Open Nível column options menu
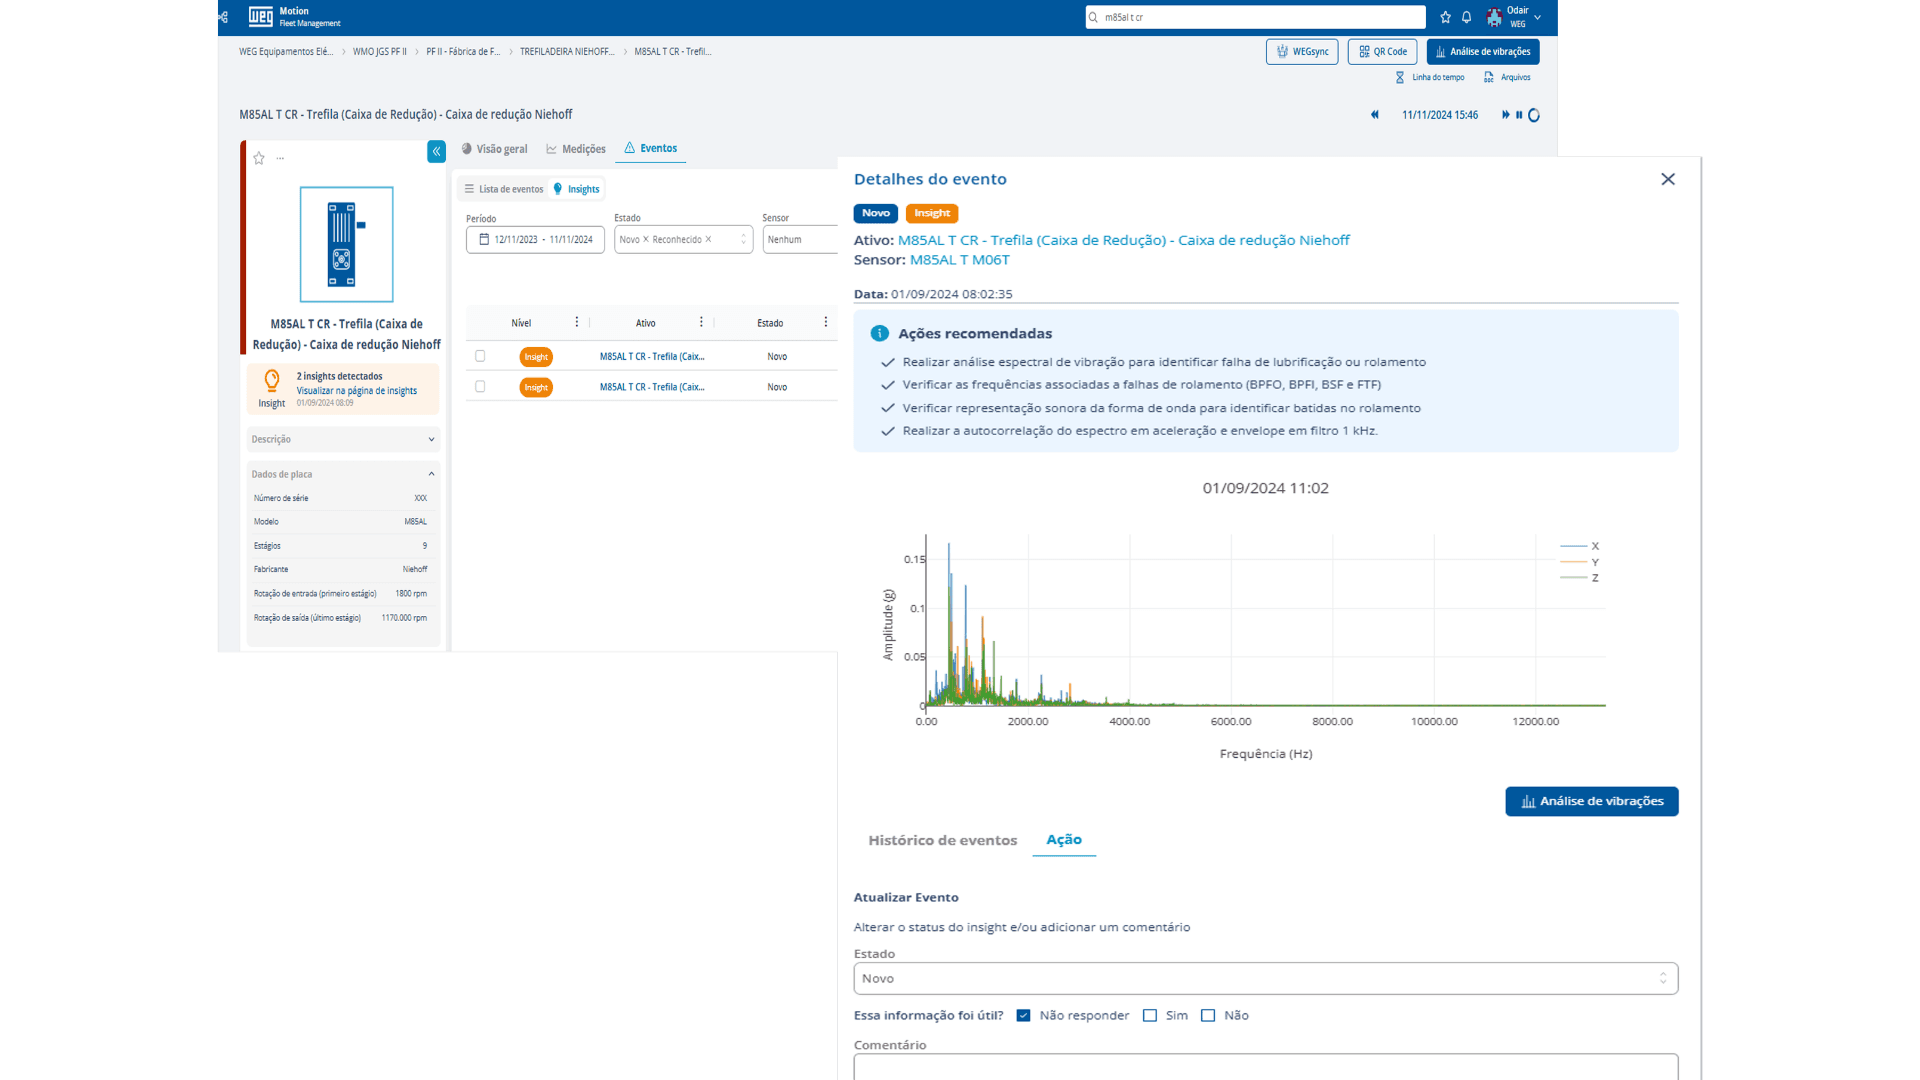Viewport: 1920px width, 1080px height. click(577, 322)
